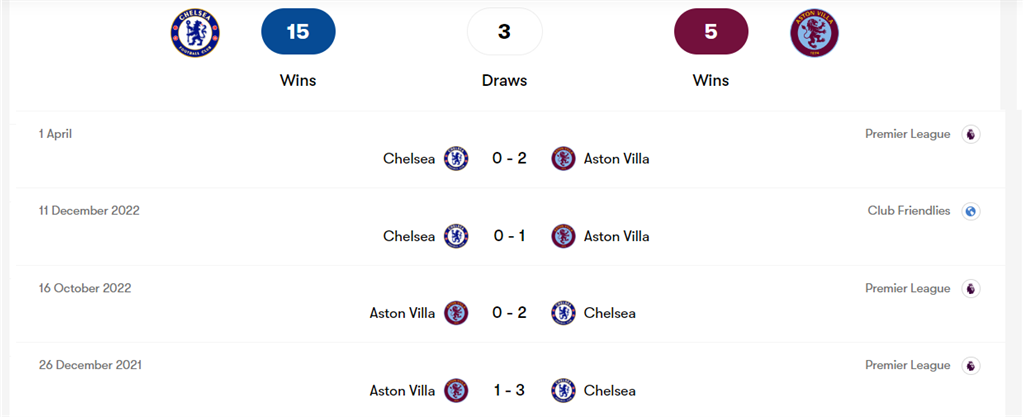Click the 16 October 2022 match date
Image resolution: width=1024 pixels, height=417 pixels.
(85, 288)
